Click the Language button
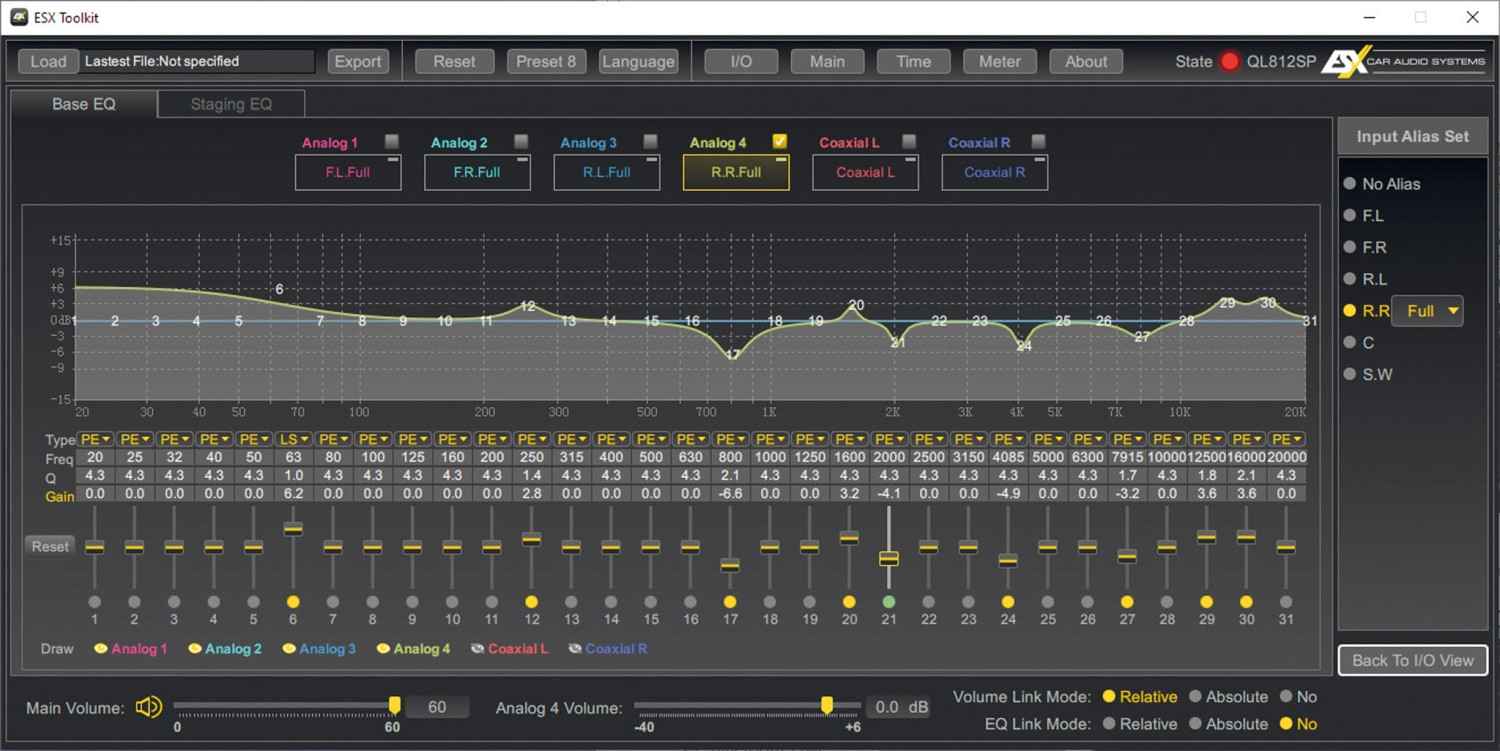 [x=638, y=61]
